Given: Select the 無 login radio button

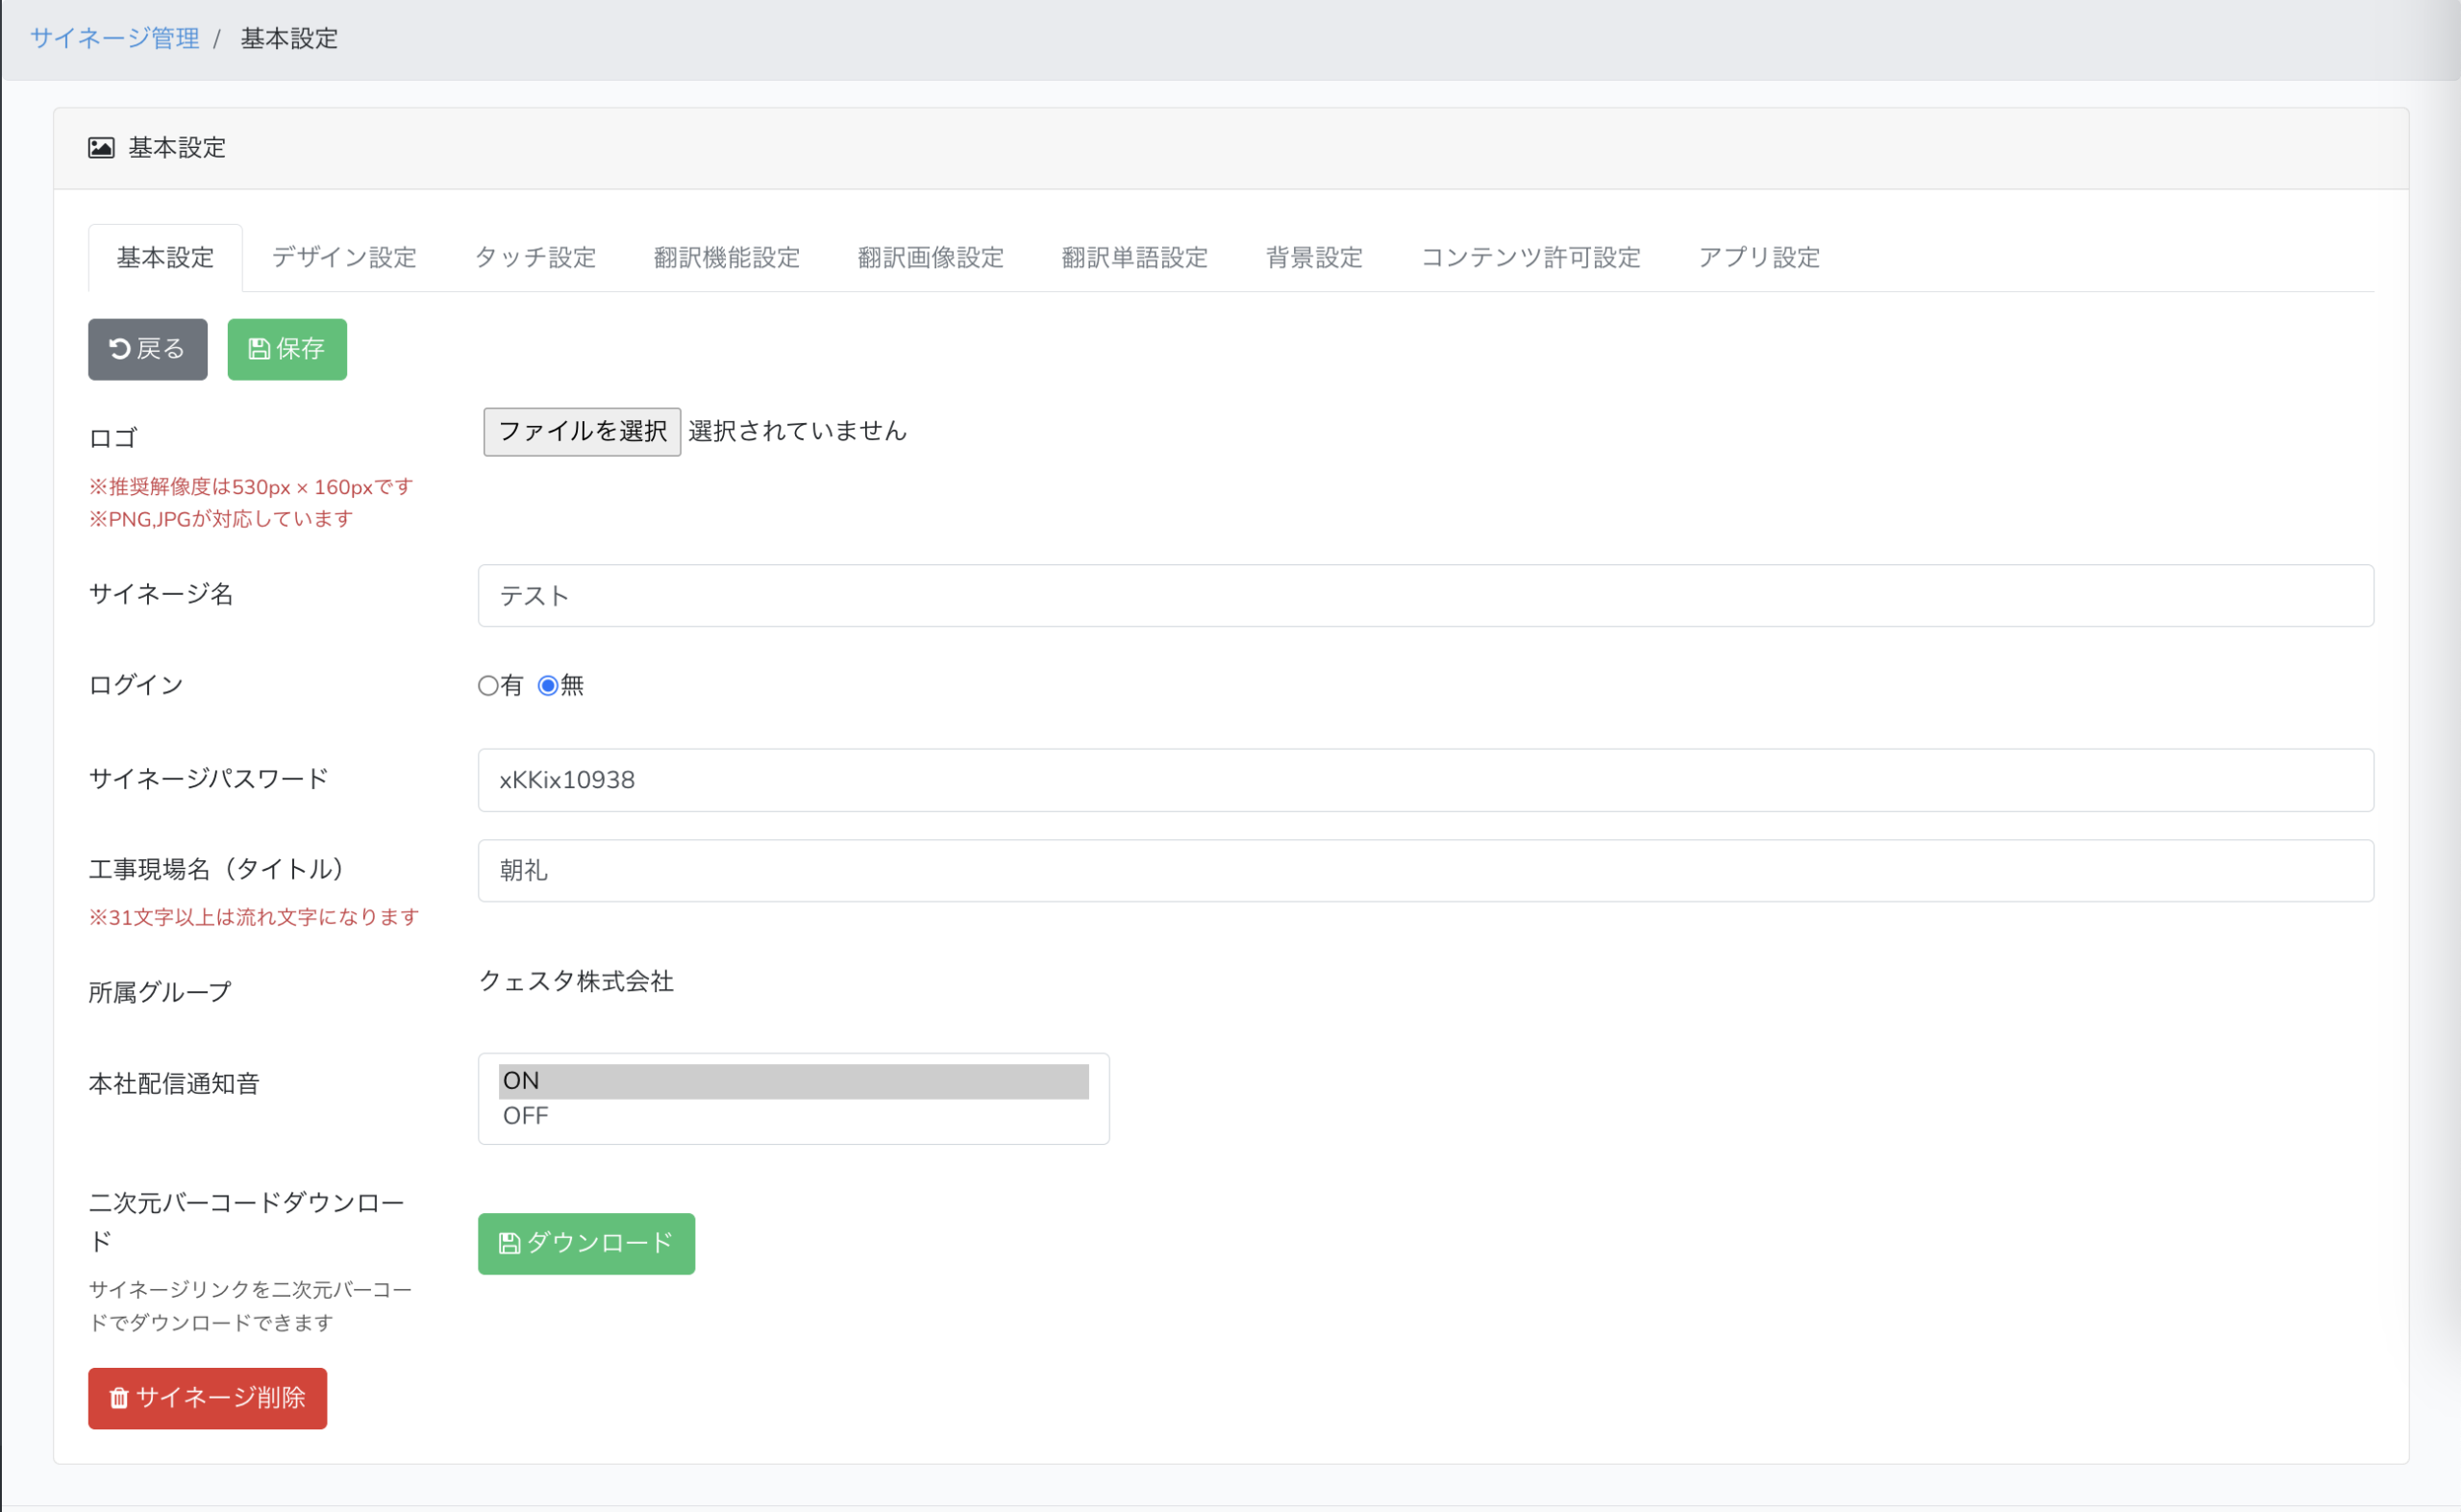Looking at the screenshot, I should 548,686.
